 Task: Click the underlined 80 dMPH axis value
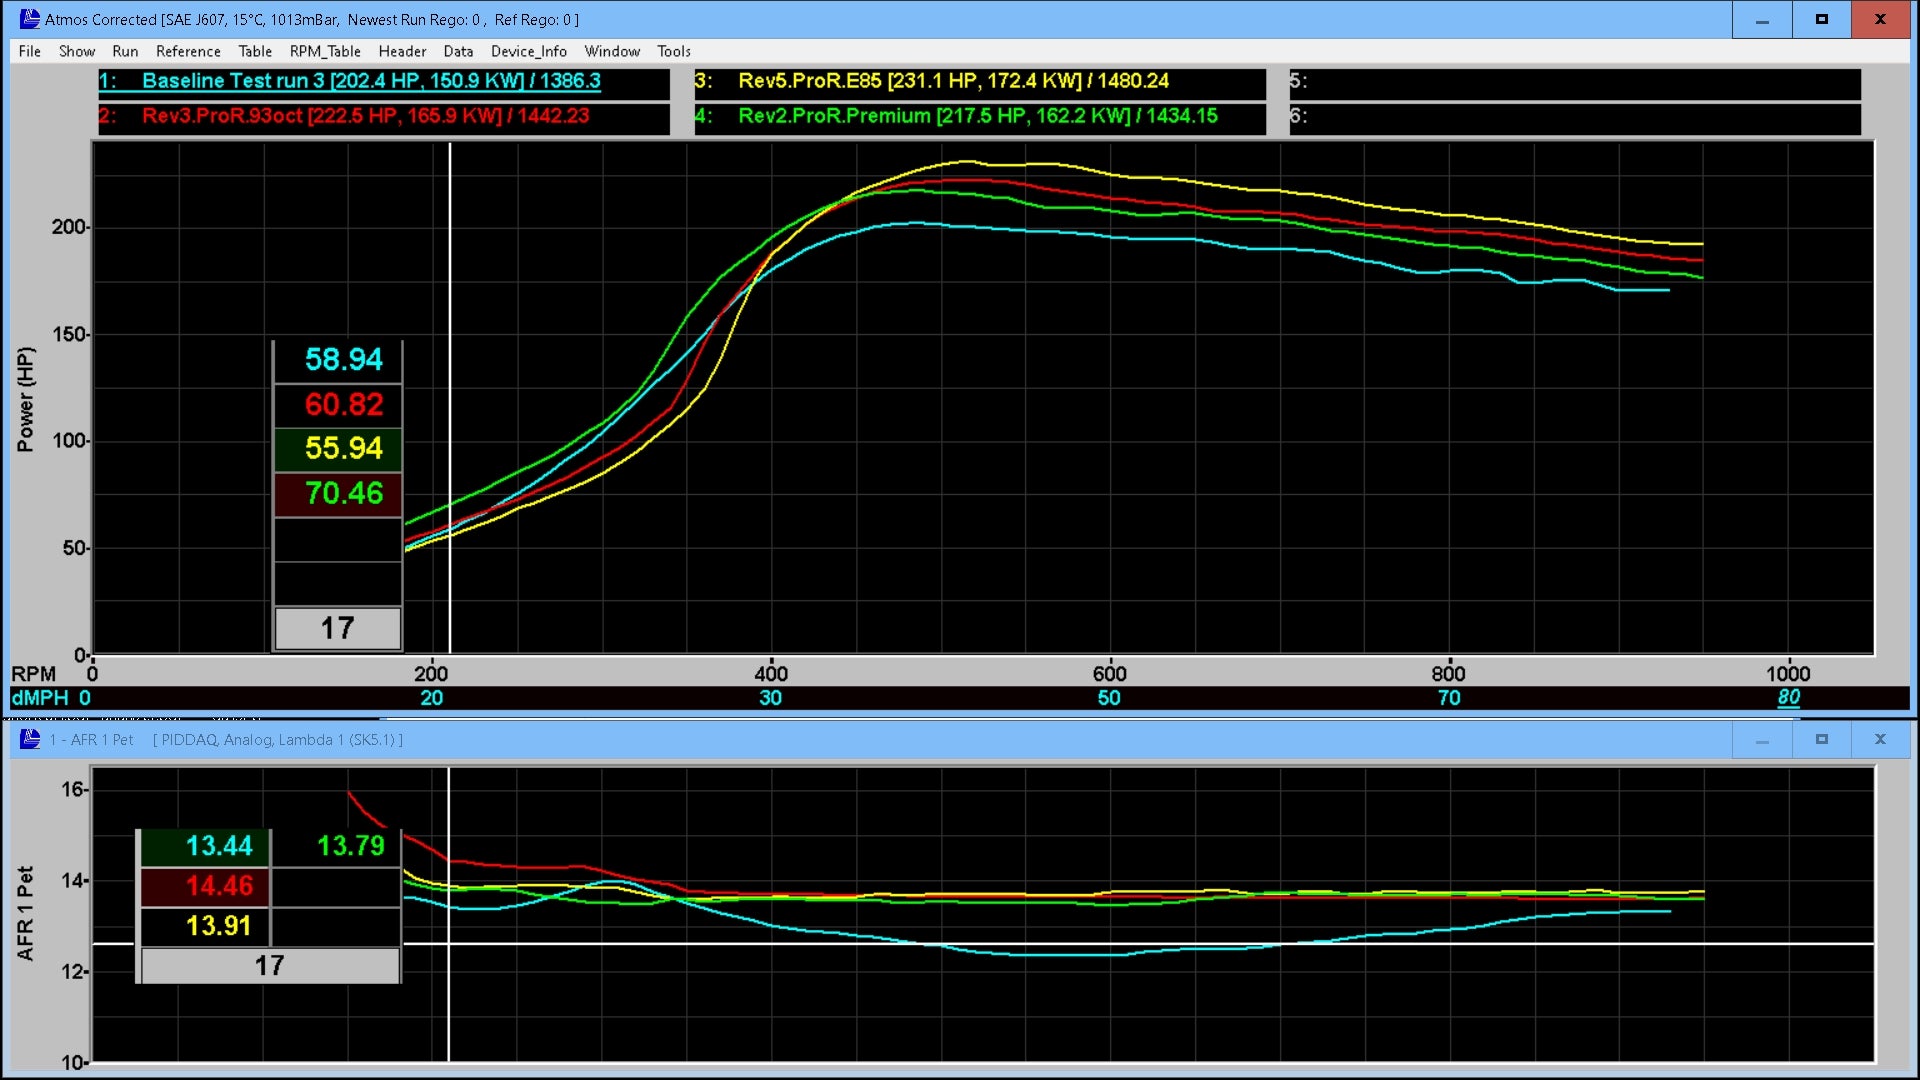(x=1788, y=698)
